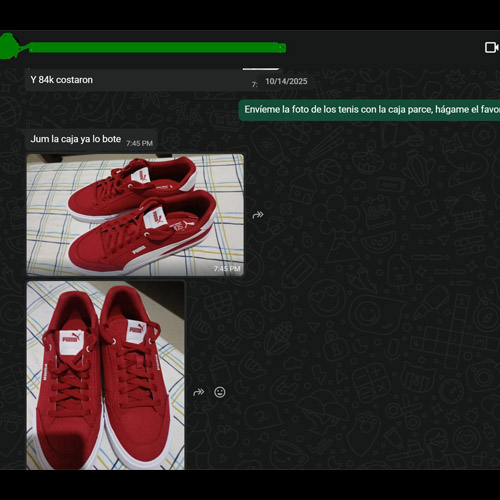This screenshot has height=500, width=500.
Task: React with emoji to the top-view photo
Action: pos(219,392)
